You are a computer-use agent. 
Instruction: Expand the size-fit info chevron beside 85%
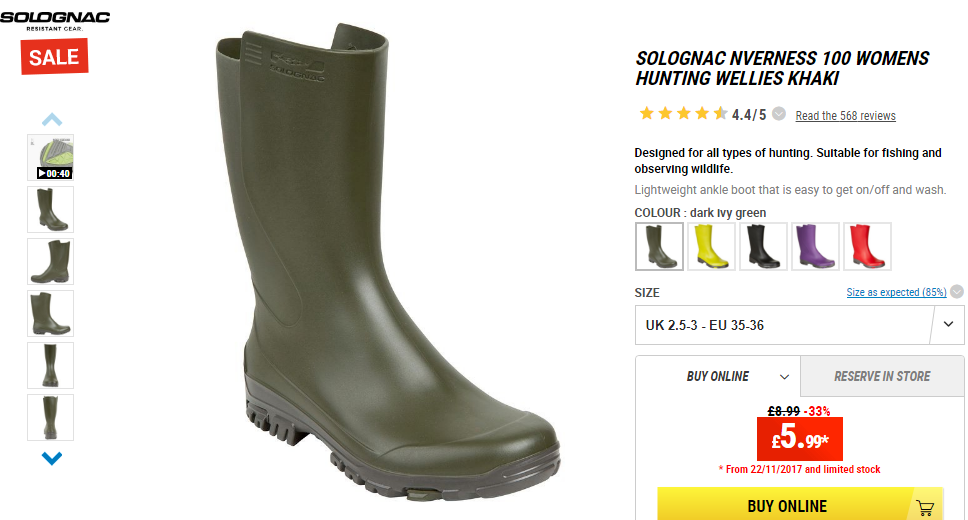(957, 291)
